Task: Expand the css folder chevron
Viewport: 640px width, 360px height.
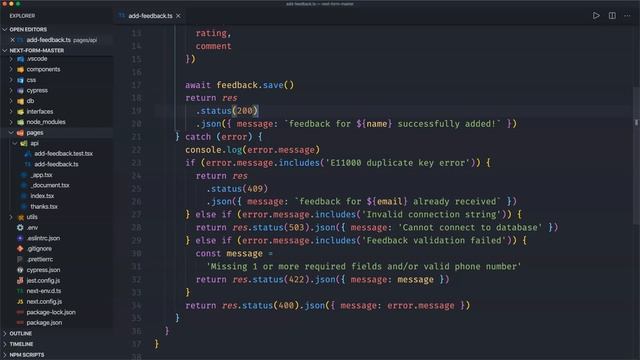Action: pos(11,80)
